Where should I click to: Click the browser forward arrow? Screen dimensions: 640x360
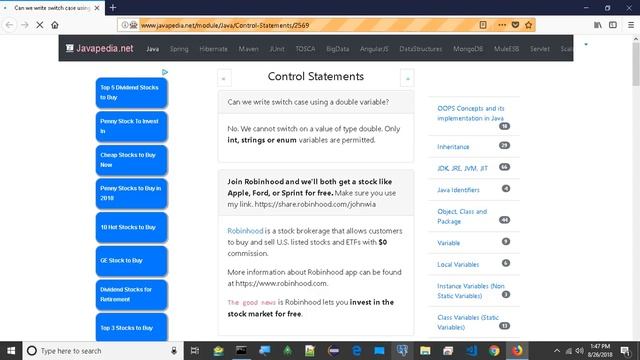[24, 25]
